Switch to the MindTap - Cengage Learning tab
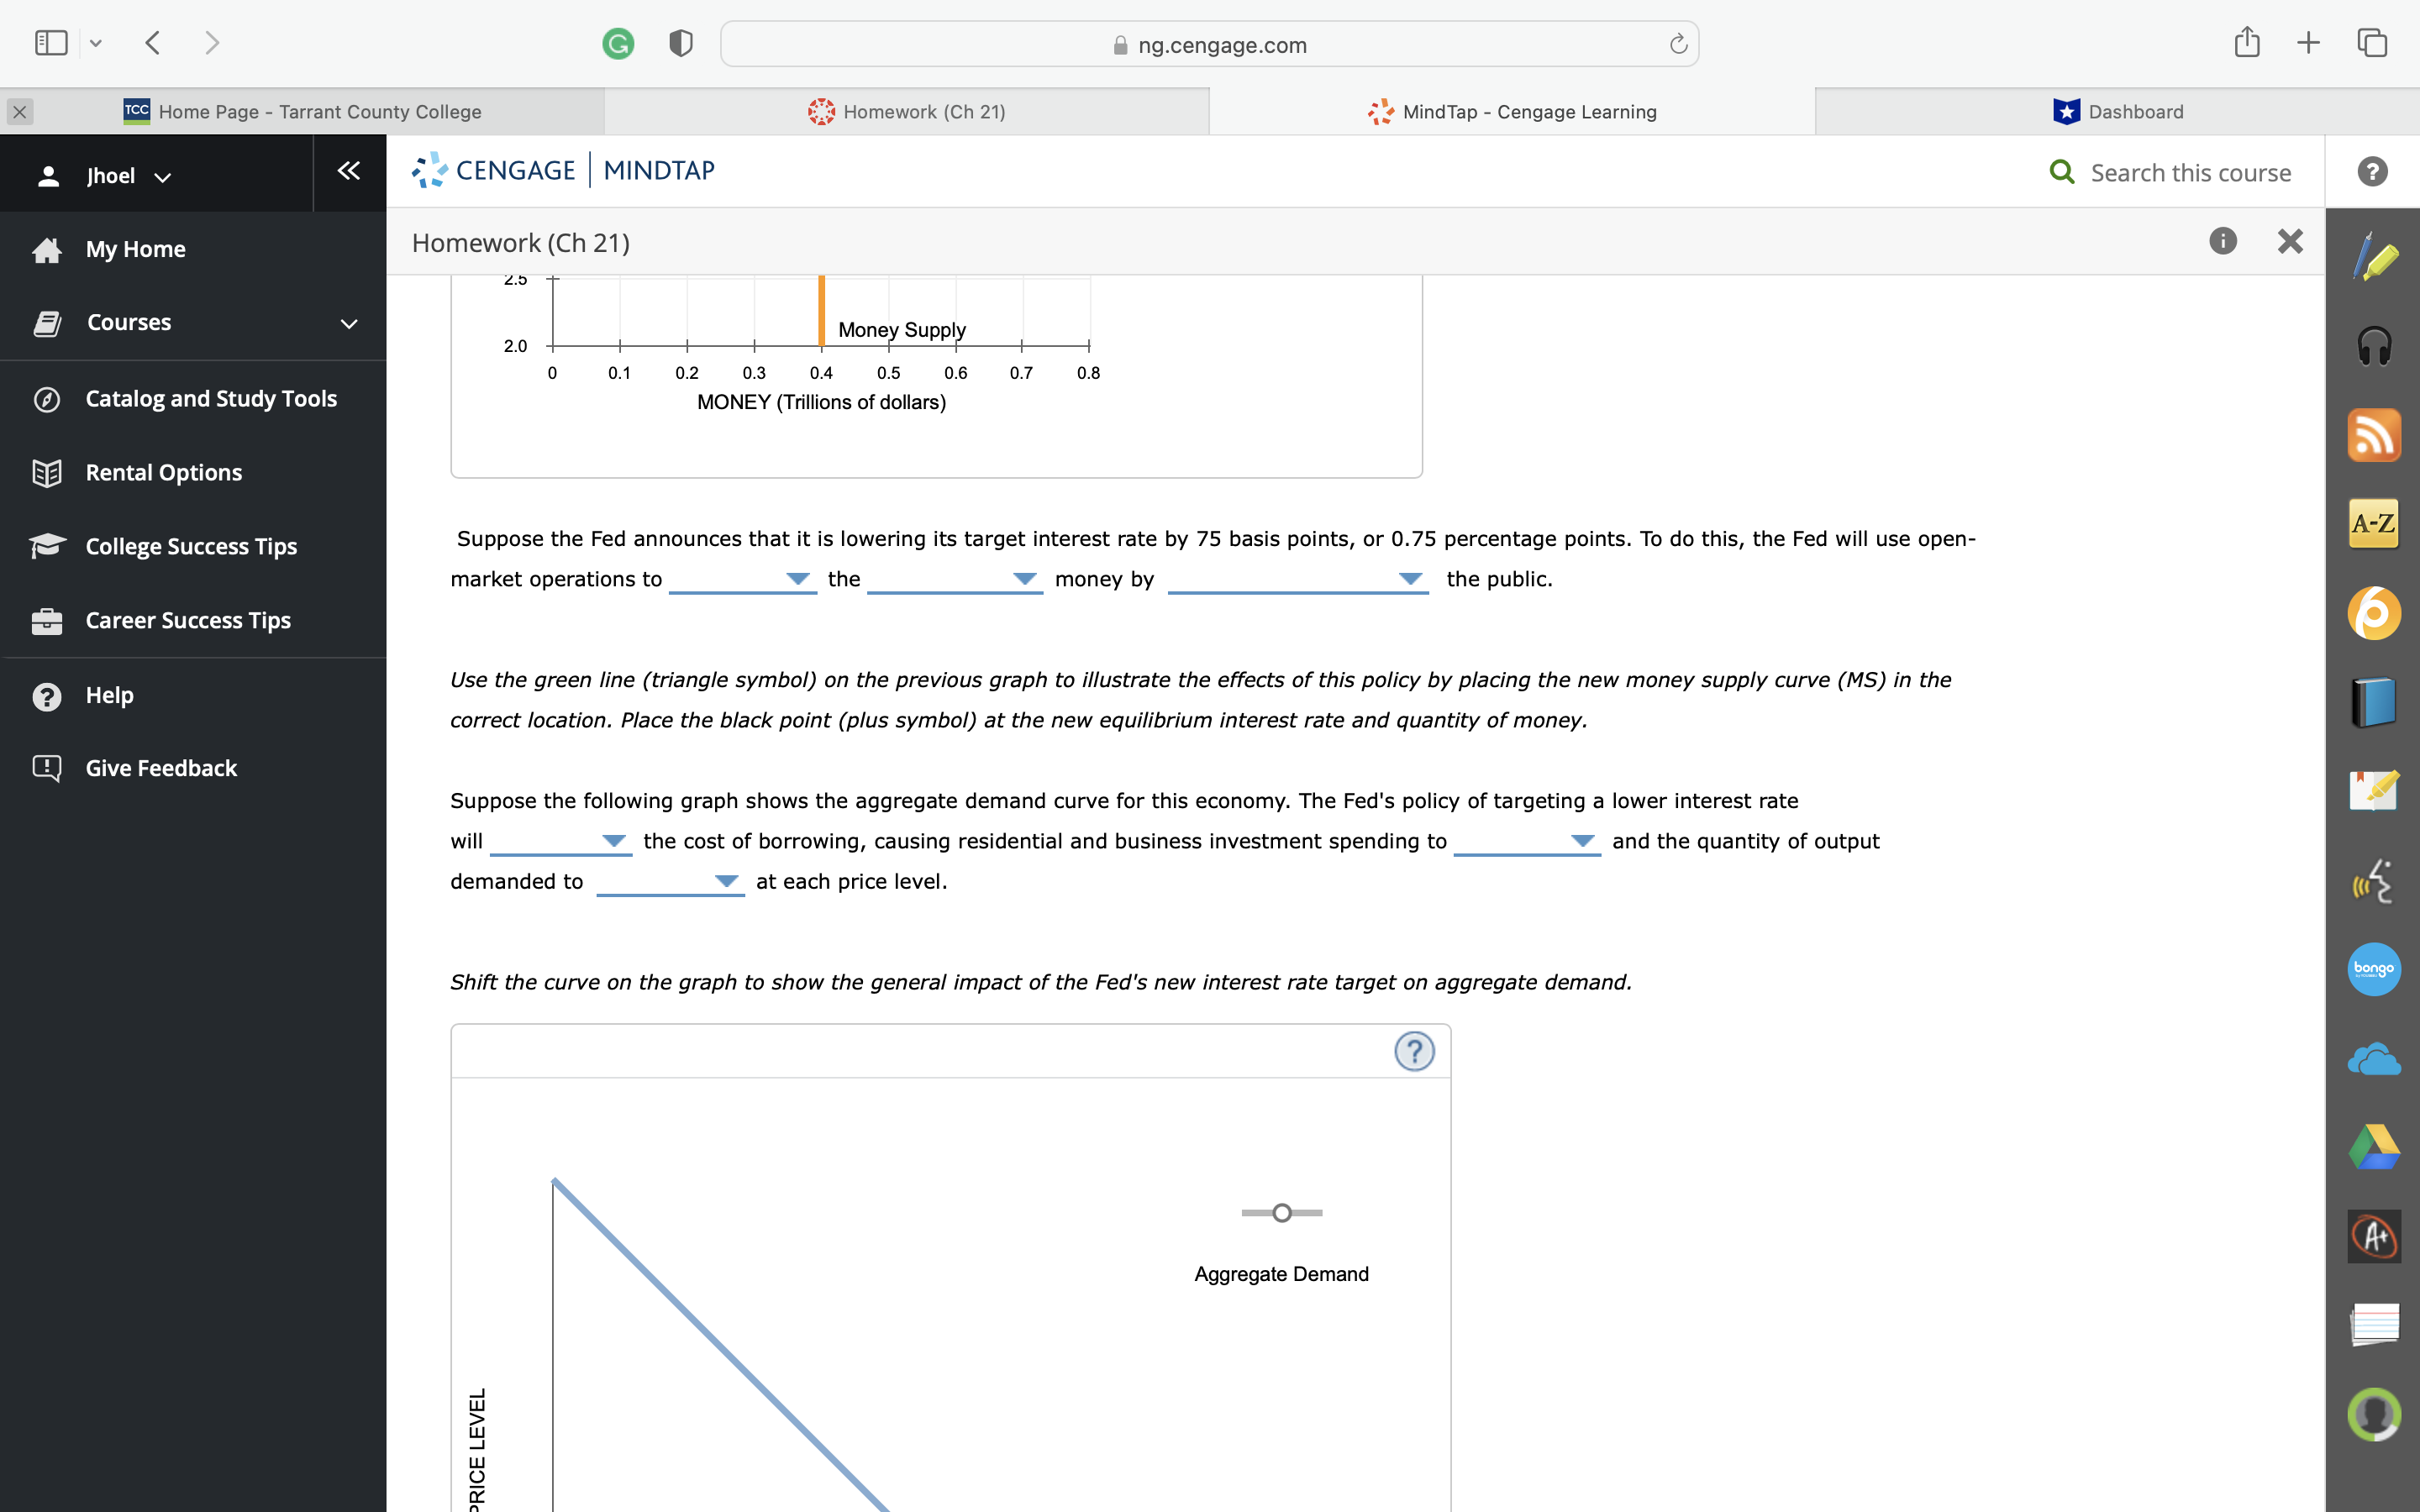The image size is (2420, 1512). (1512, 111)
